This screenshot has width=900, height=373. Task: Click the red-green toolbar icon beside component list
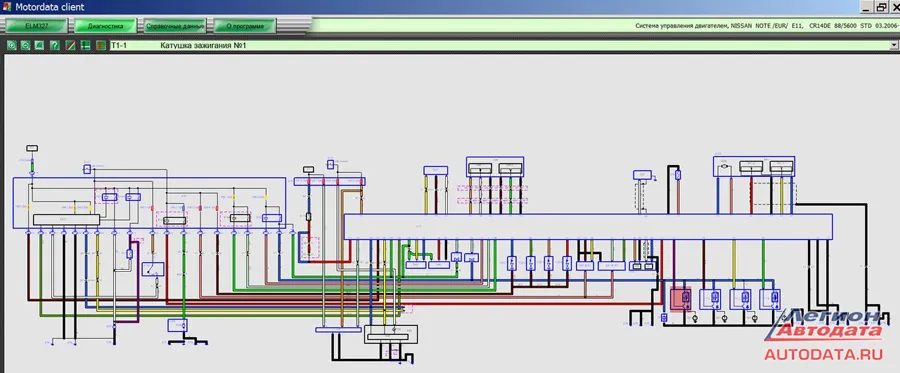100,45
